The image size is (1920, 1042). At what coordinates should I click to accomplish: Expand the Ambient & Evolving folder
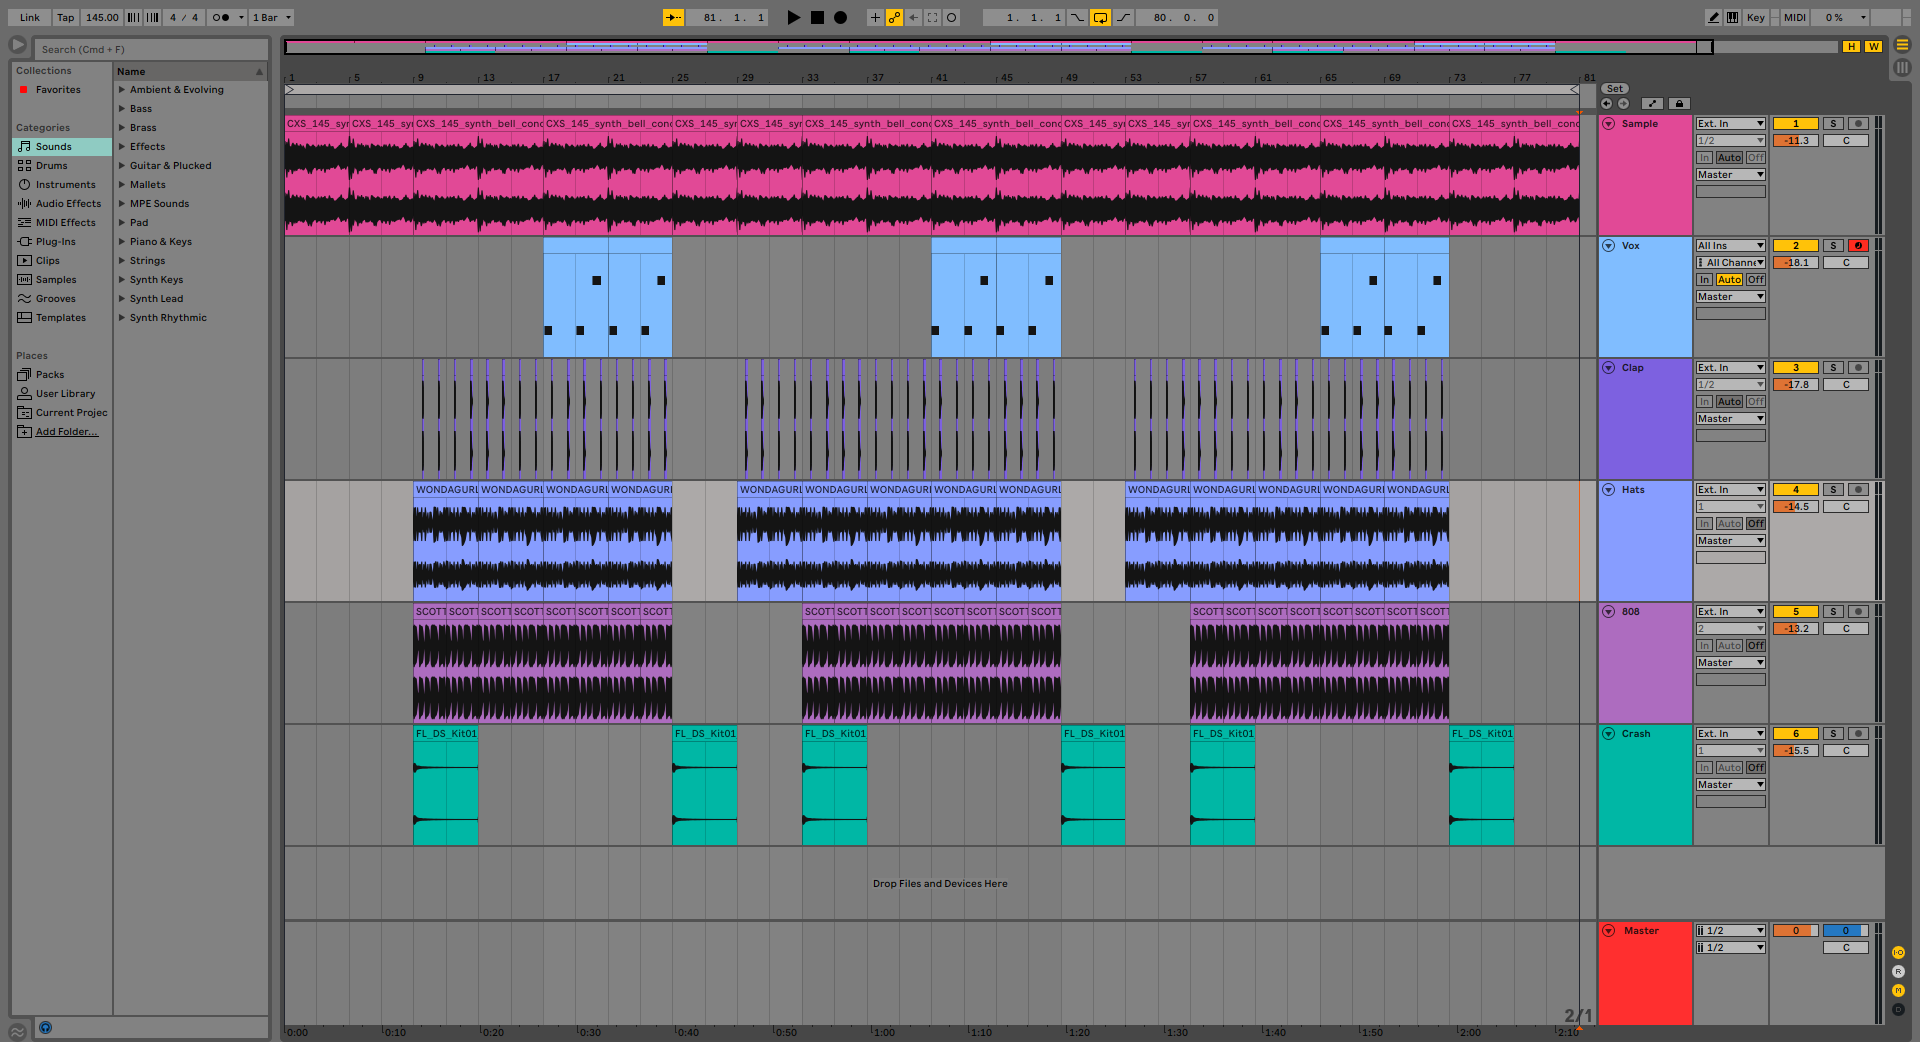pyautogui.click(x=122, y=89)
